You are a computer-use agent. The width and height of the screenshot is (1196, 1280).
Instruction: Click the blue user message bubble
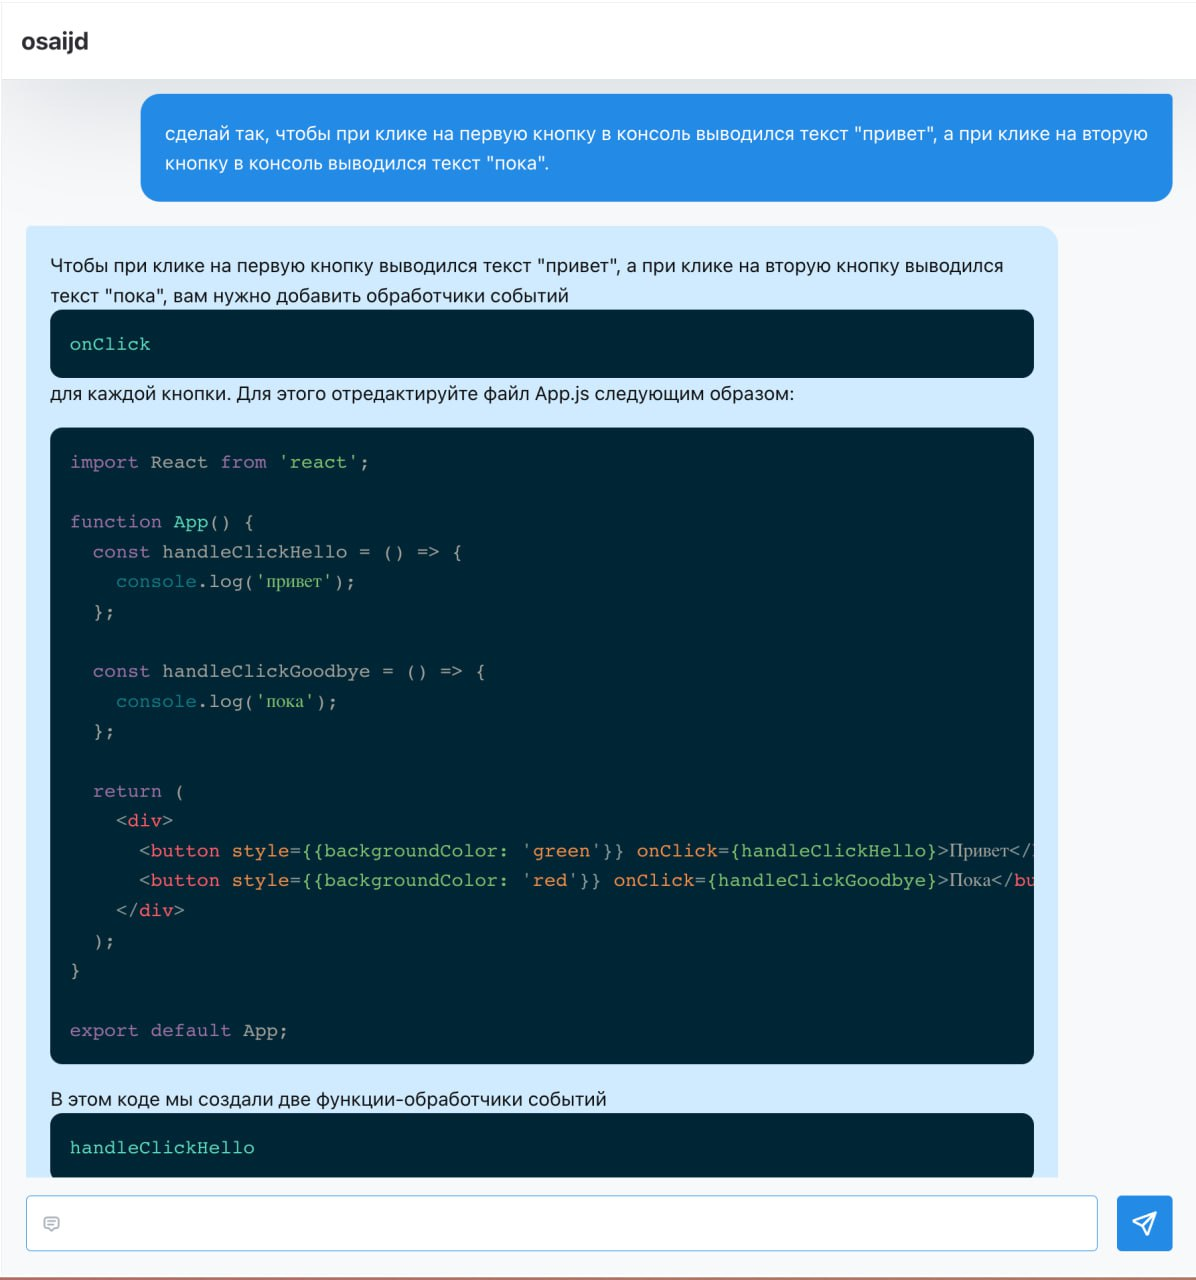(x=656, y=148)
